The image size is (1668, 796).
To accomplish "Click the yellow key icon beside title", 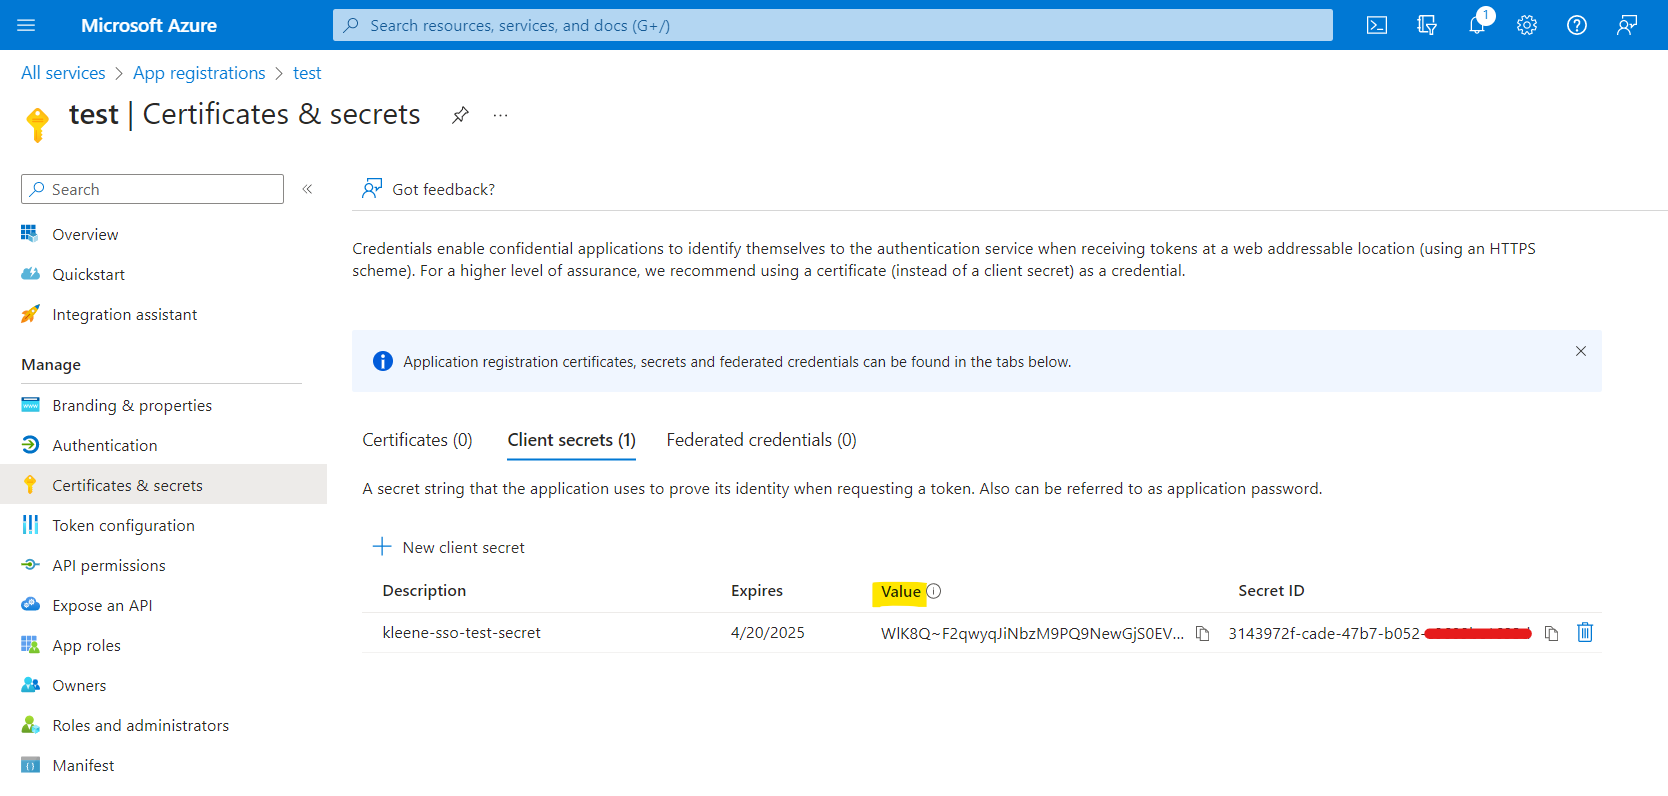I will (37, 124).
